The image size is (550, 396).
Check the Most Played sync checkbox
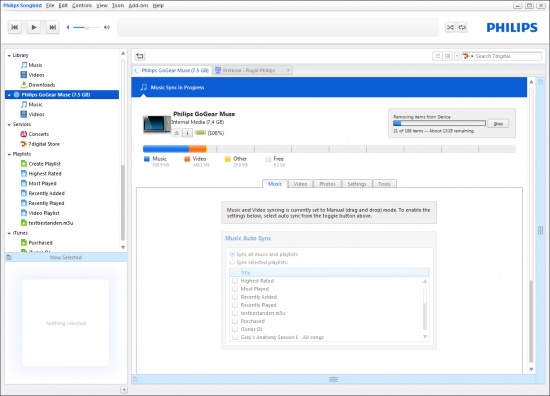[x=235, y=289]
